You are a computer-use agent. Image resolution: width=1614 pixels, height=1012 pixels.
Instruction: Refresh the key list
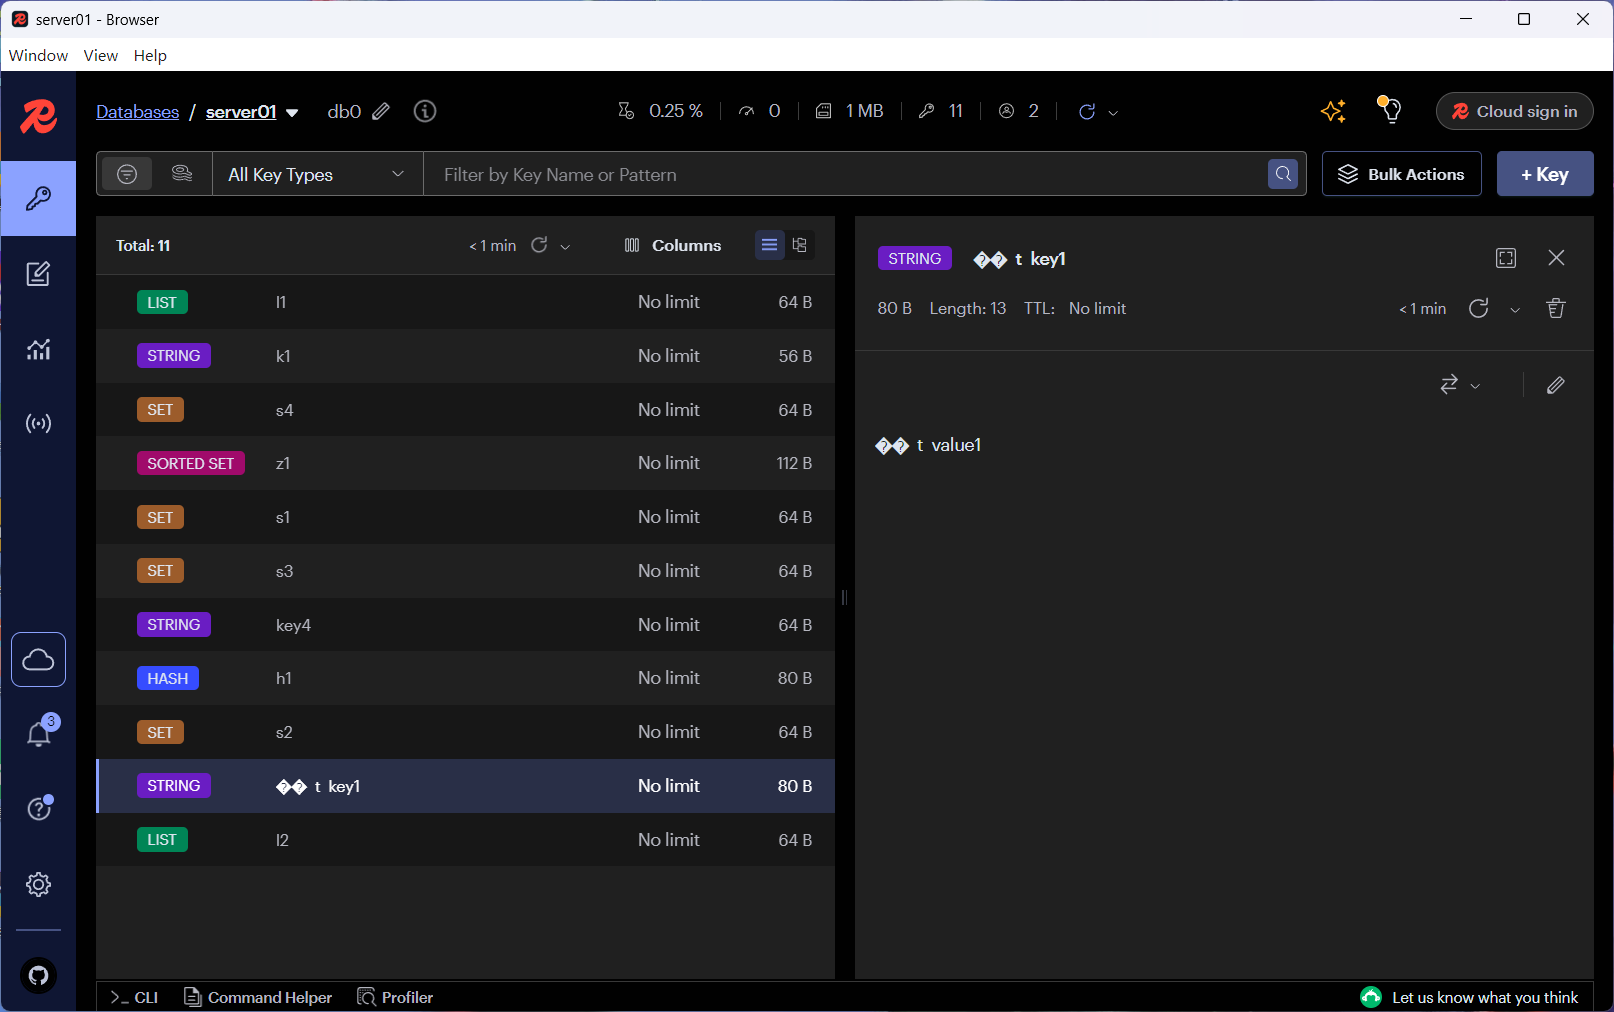coord(539,245)
